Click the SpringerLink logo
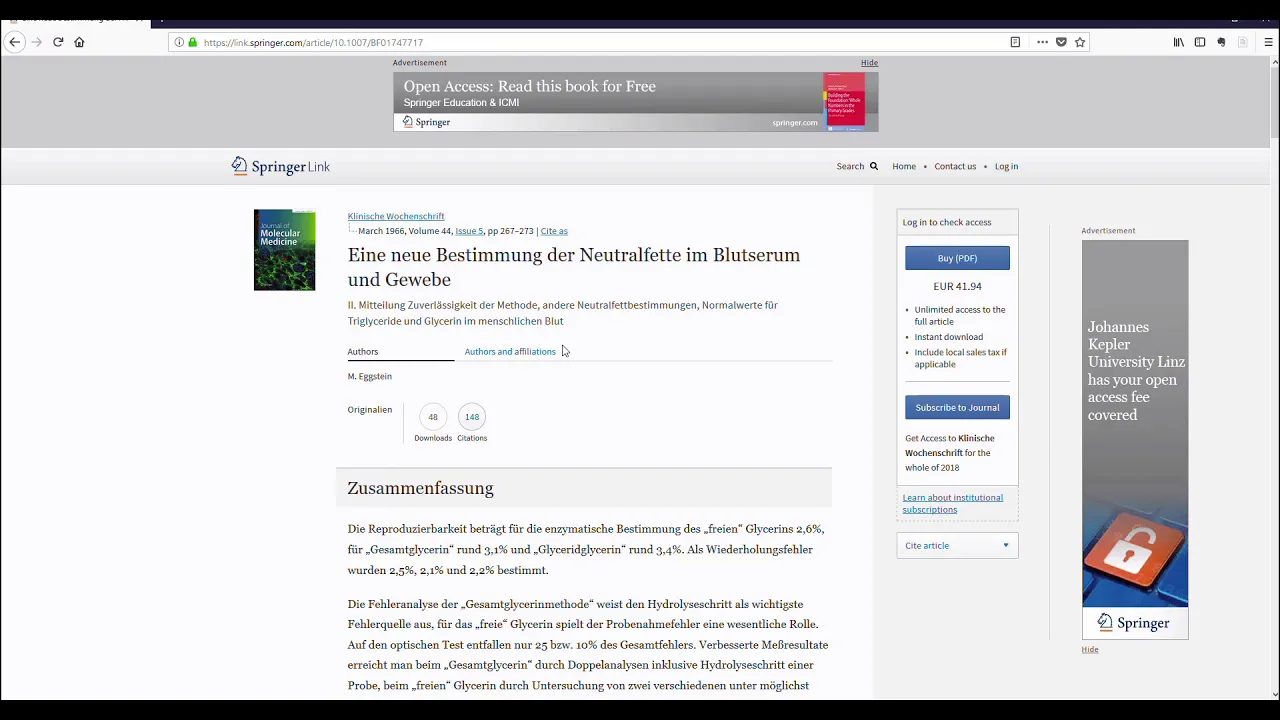The width and height of the screenshot is (1280, 720). 281,166
